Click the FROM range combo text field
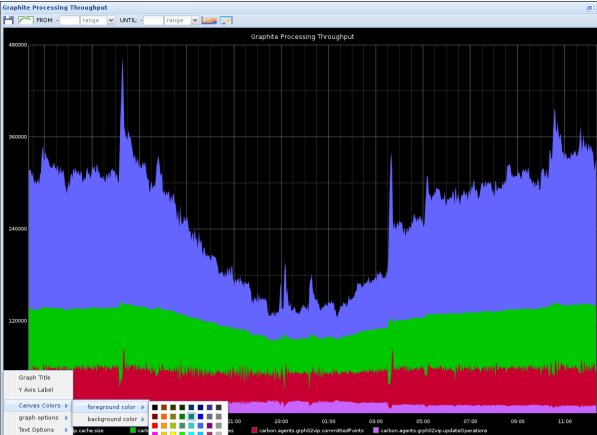 [x=94, y=20]
